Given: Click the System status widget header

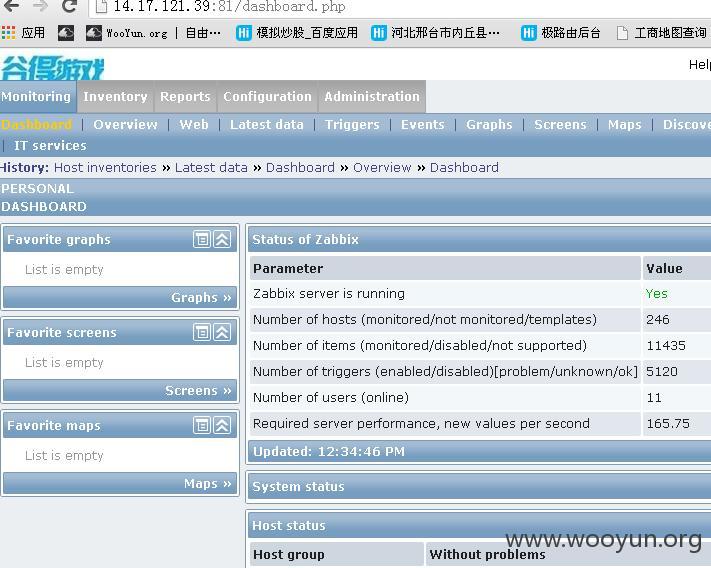Looking at the screenshot, I should 480,486.
